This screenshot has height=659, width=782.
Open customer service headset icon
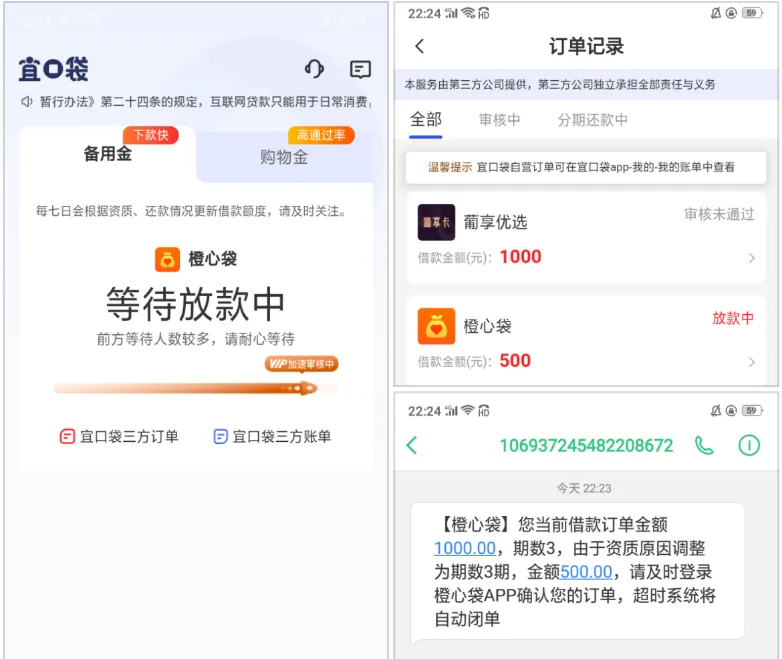coord(315,69)
